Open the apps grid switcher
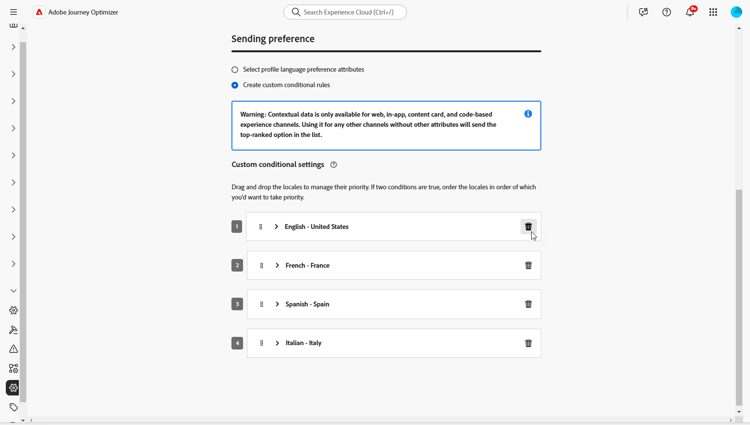The height and width of the screenshot is (425, 750). tap(713, 12)
